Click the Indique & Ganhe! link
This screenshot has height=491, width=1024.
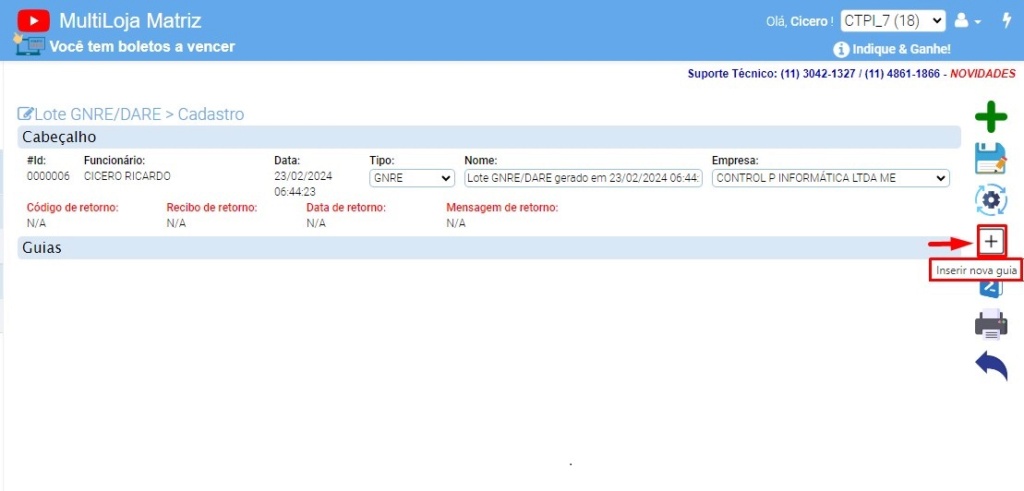tap(901, 49)
